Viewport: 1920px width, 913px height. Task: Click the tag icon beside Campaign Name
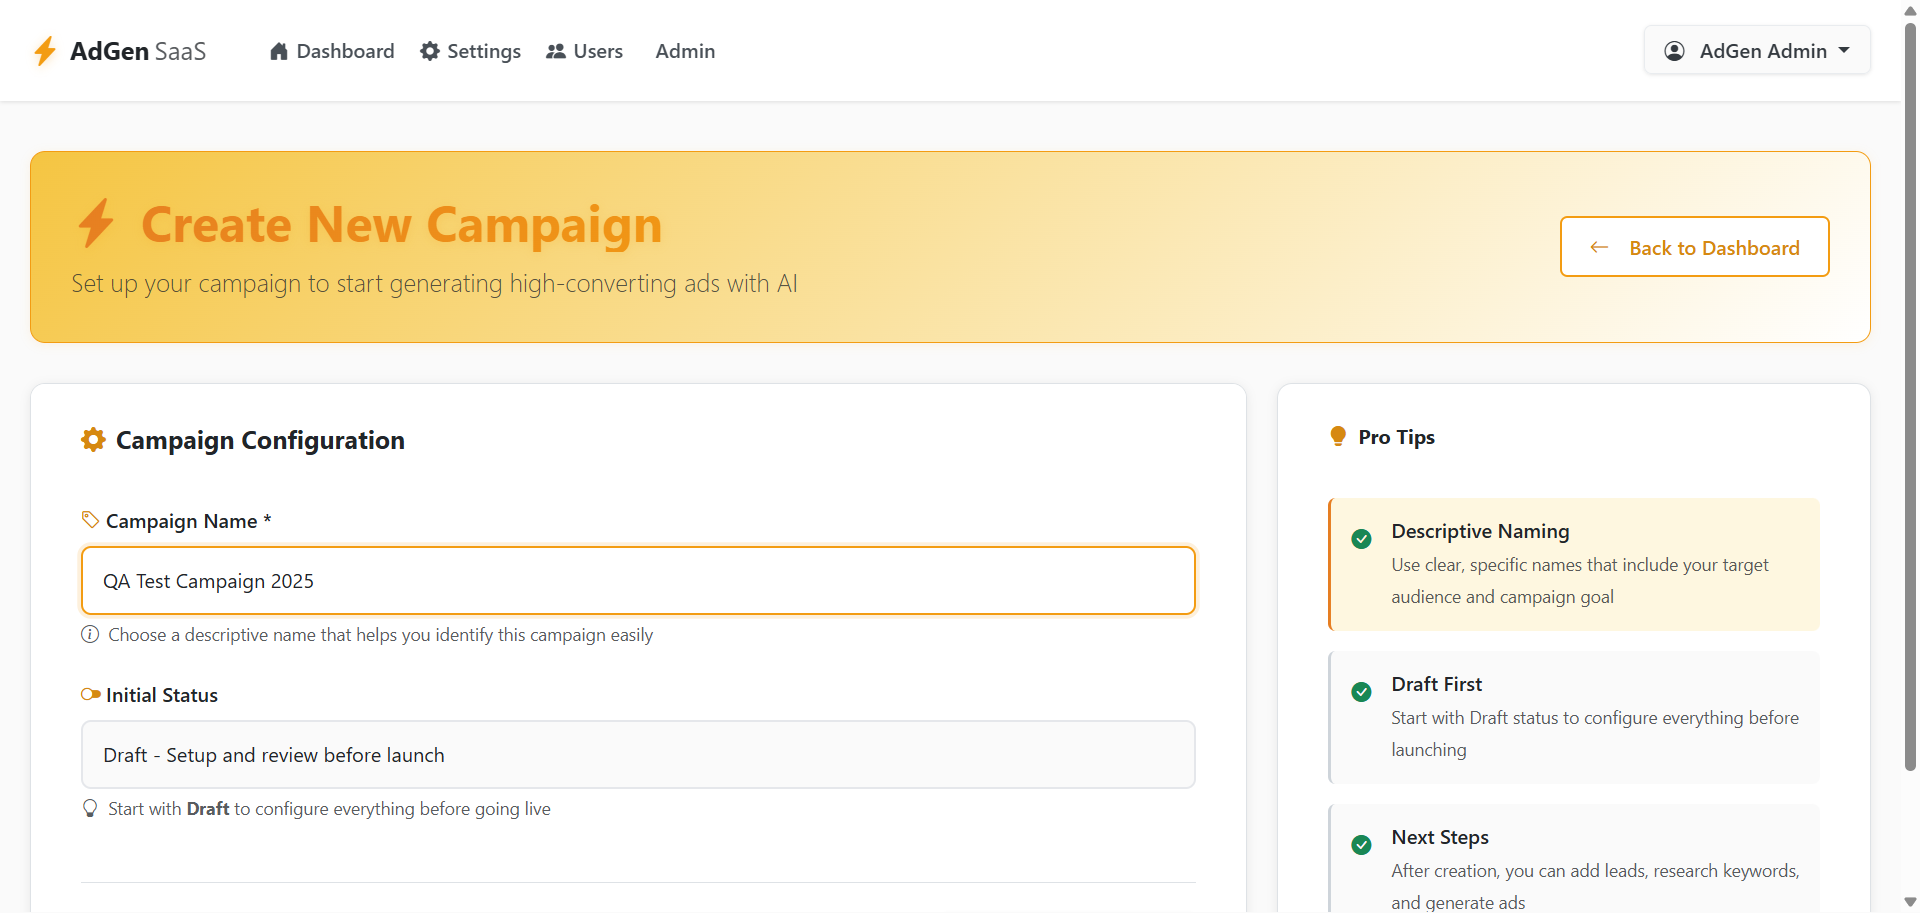[x=90, y=520]
